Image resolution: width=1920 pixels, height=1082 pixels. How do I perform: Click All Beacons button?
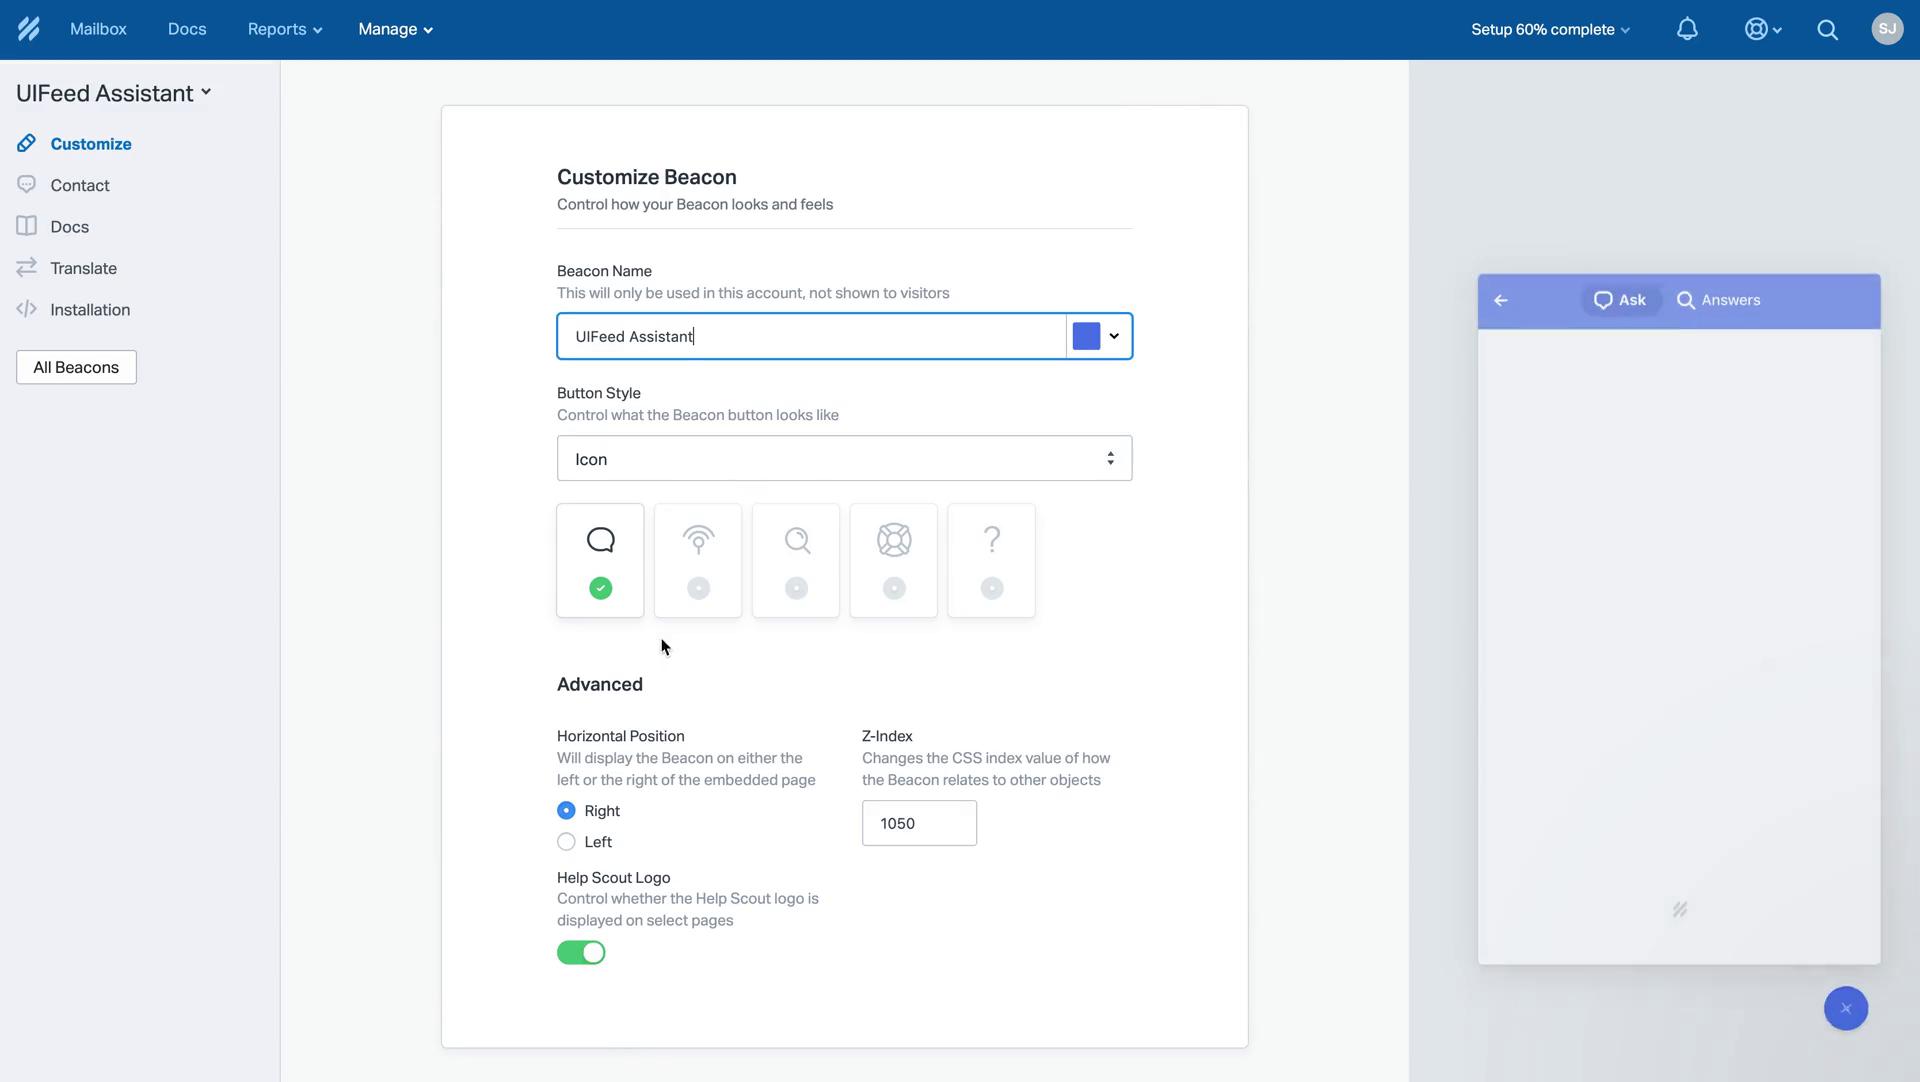click(x=75, y=366)
